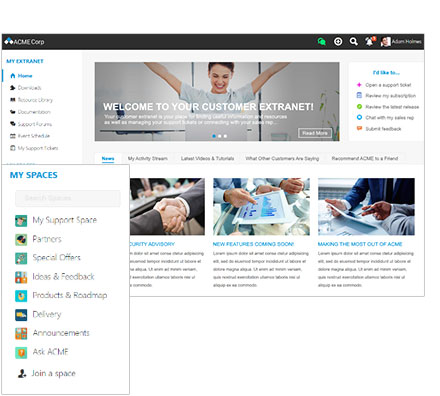
Task: Open the handshake article thumbnail
Action: click(167, 207)
